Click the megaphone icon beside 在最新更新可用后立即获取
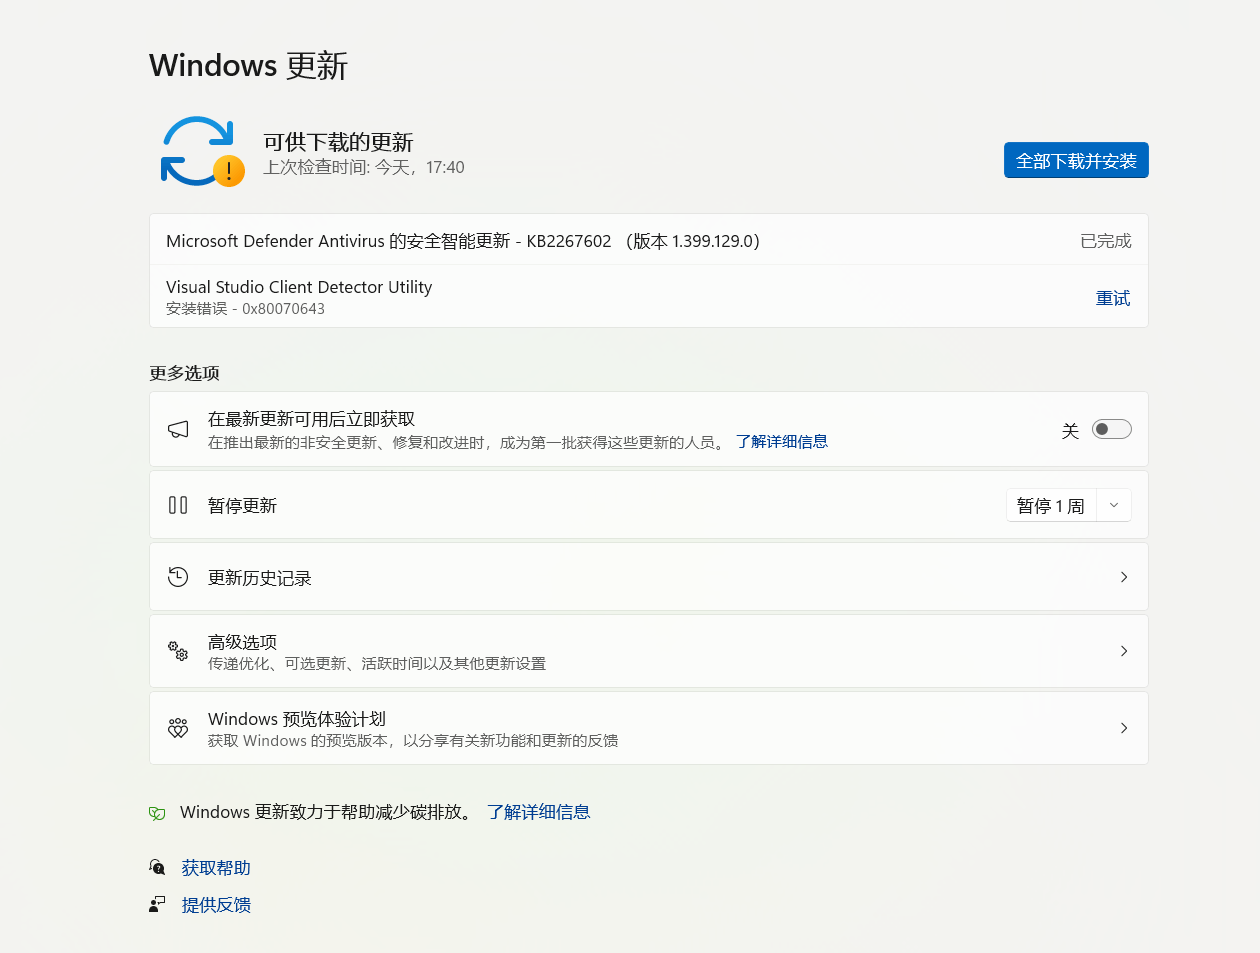The width and height of the screenshot is (1260, 953). pyautogui.click(x=178, y=429)
